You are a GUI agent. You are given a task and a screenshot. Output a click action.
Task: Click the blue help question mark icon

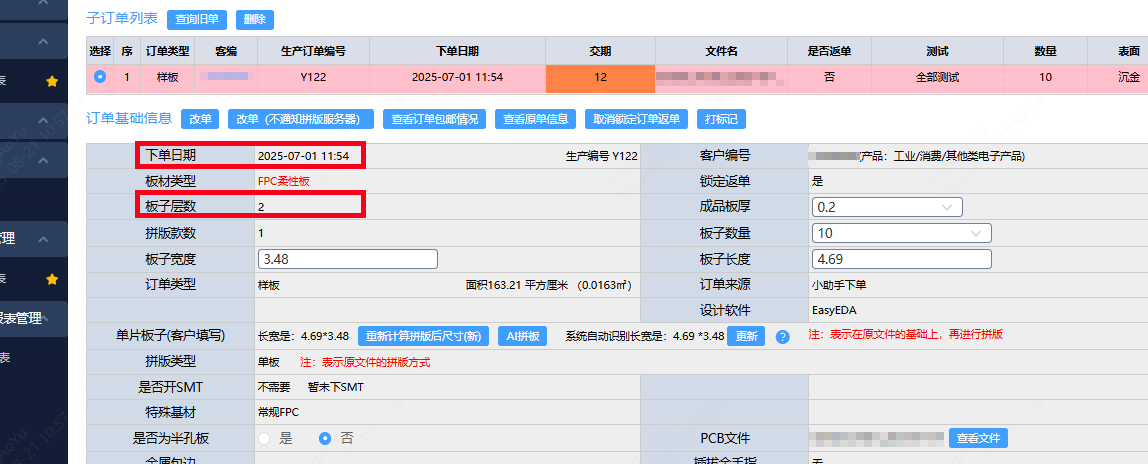[783, 337]
